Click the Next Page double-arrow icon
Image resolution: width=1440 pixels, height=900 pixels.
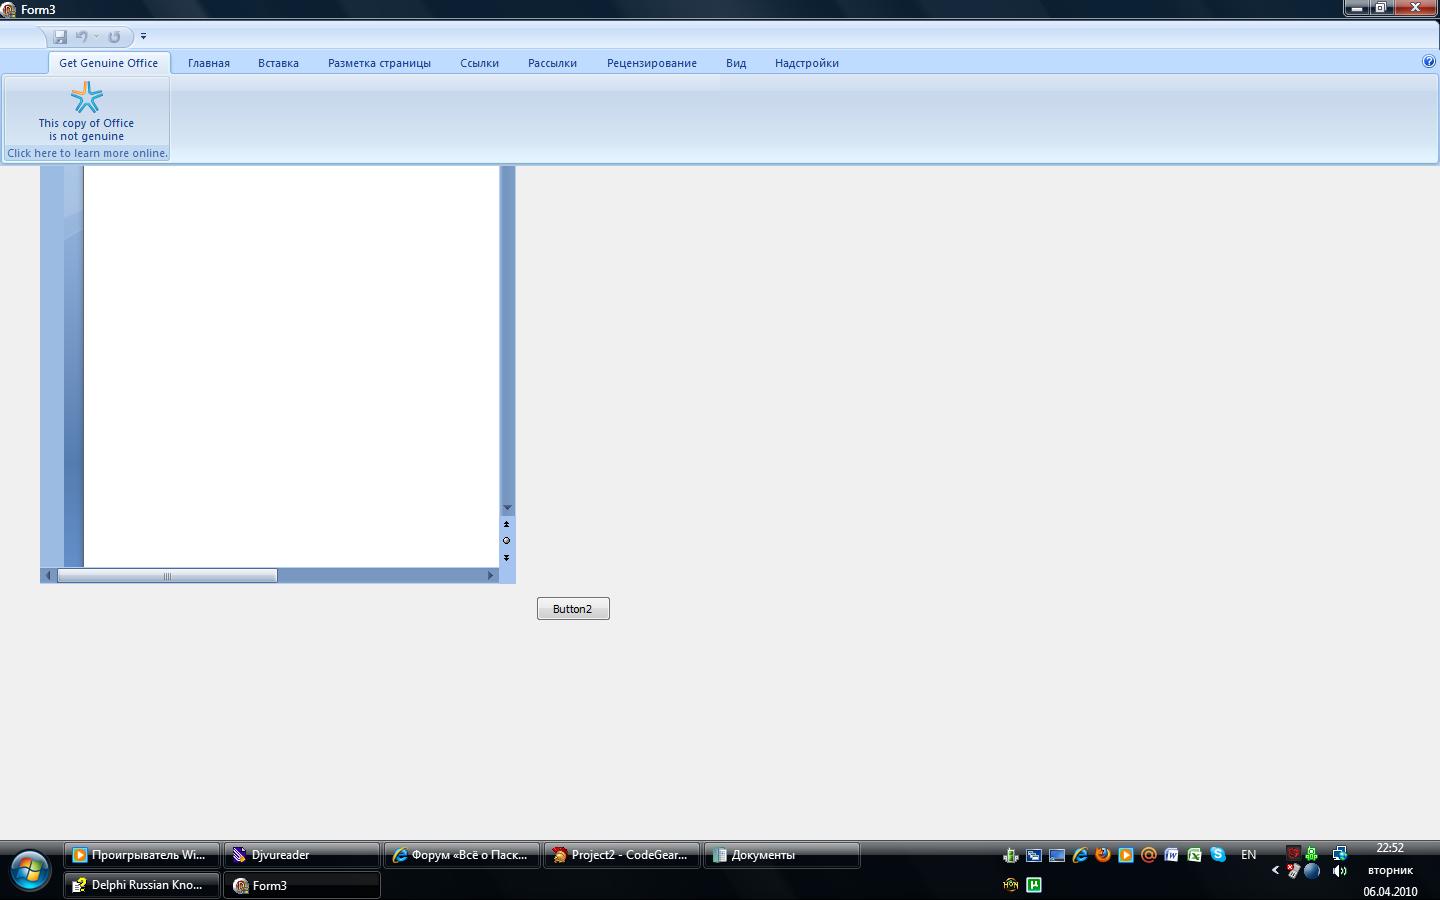506,558
